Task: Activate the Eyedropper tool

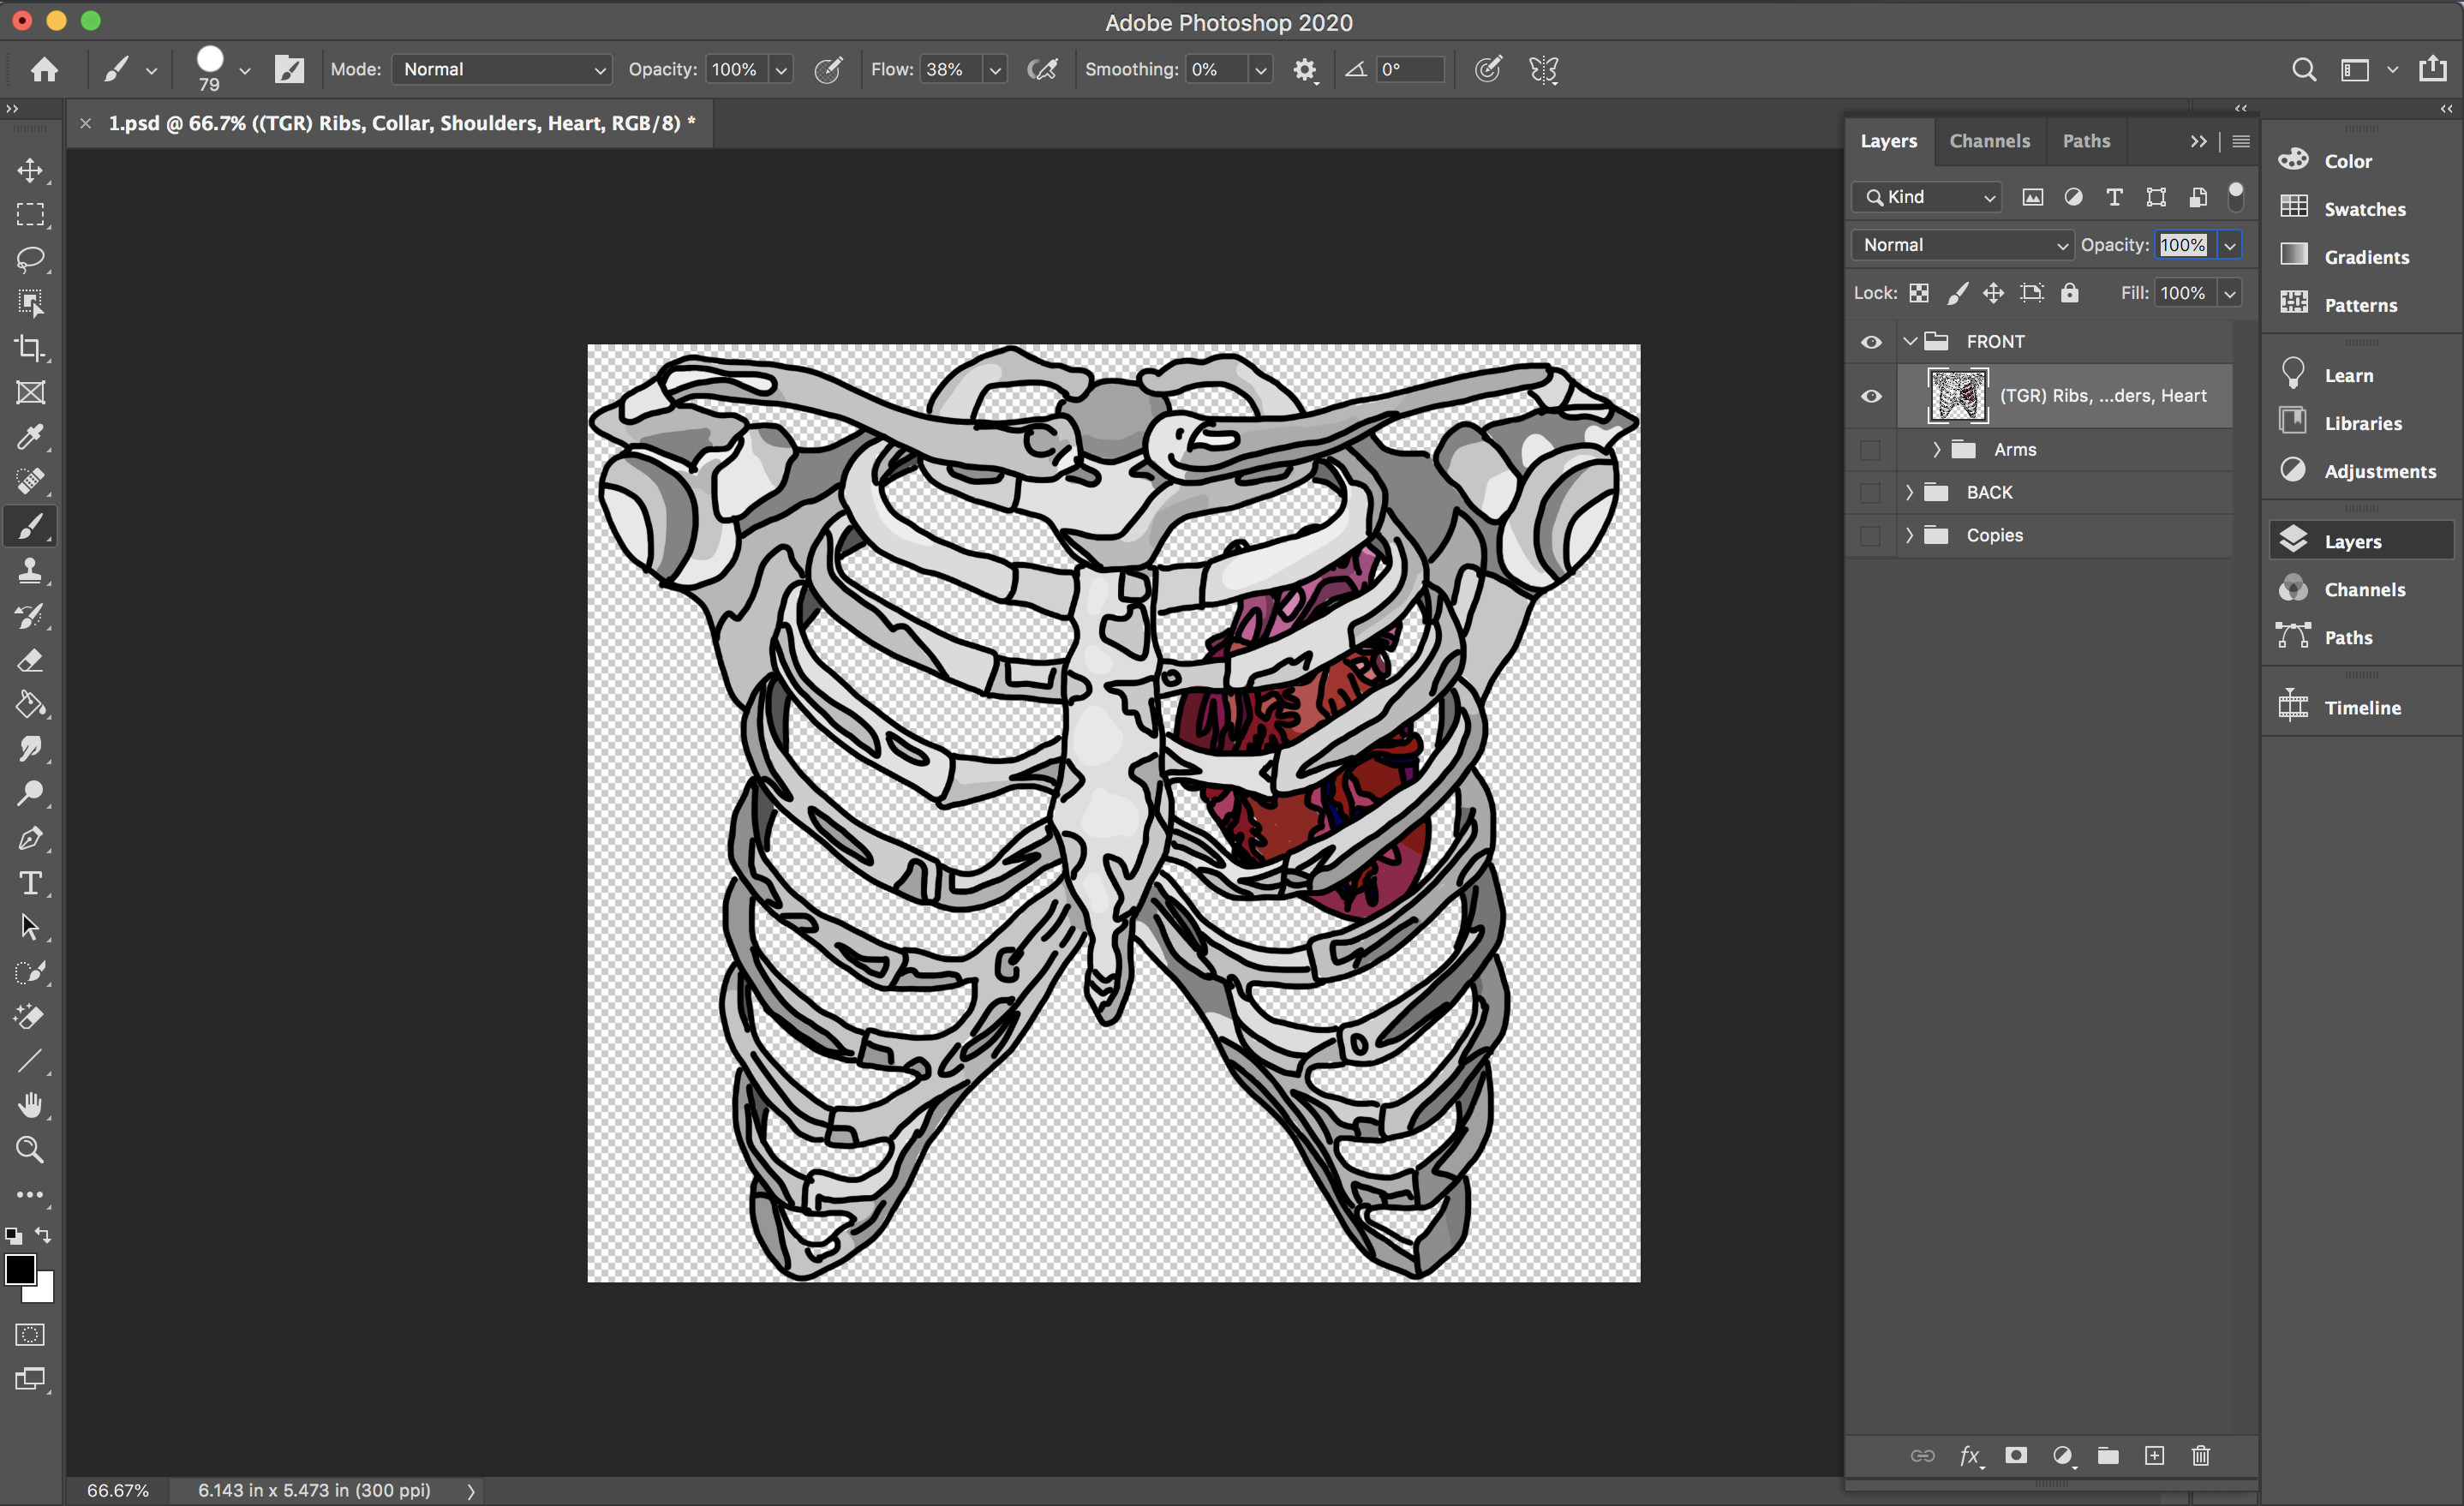Action: click(x=30, y=437)
